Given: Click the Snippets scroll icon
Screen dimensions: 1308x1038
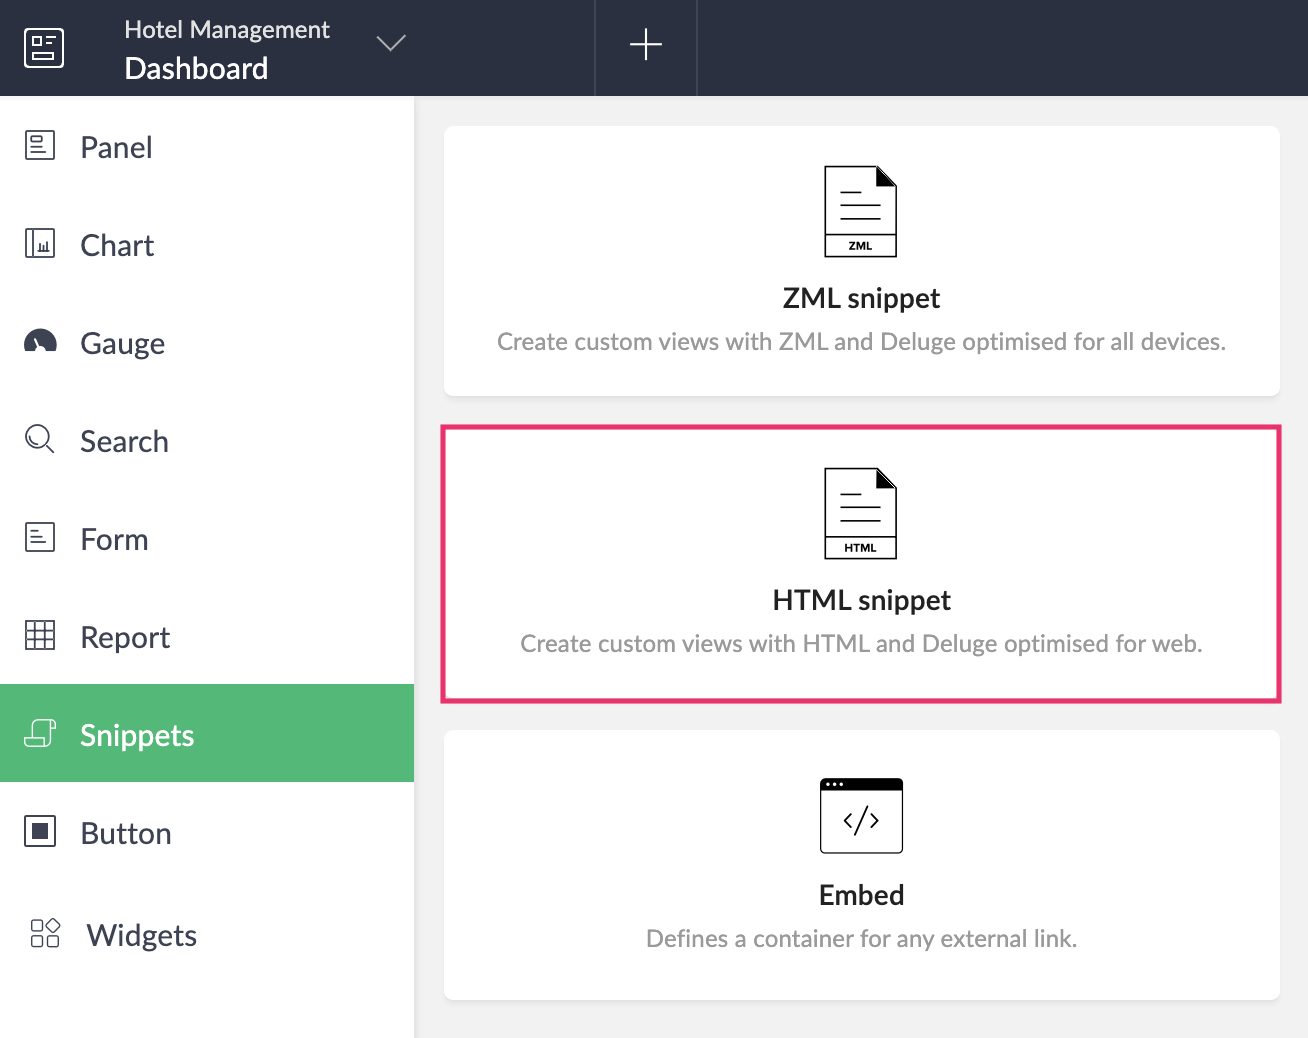Looking at the screenshot, I should click(x=40, y=734).
